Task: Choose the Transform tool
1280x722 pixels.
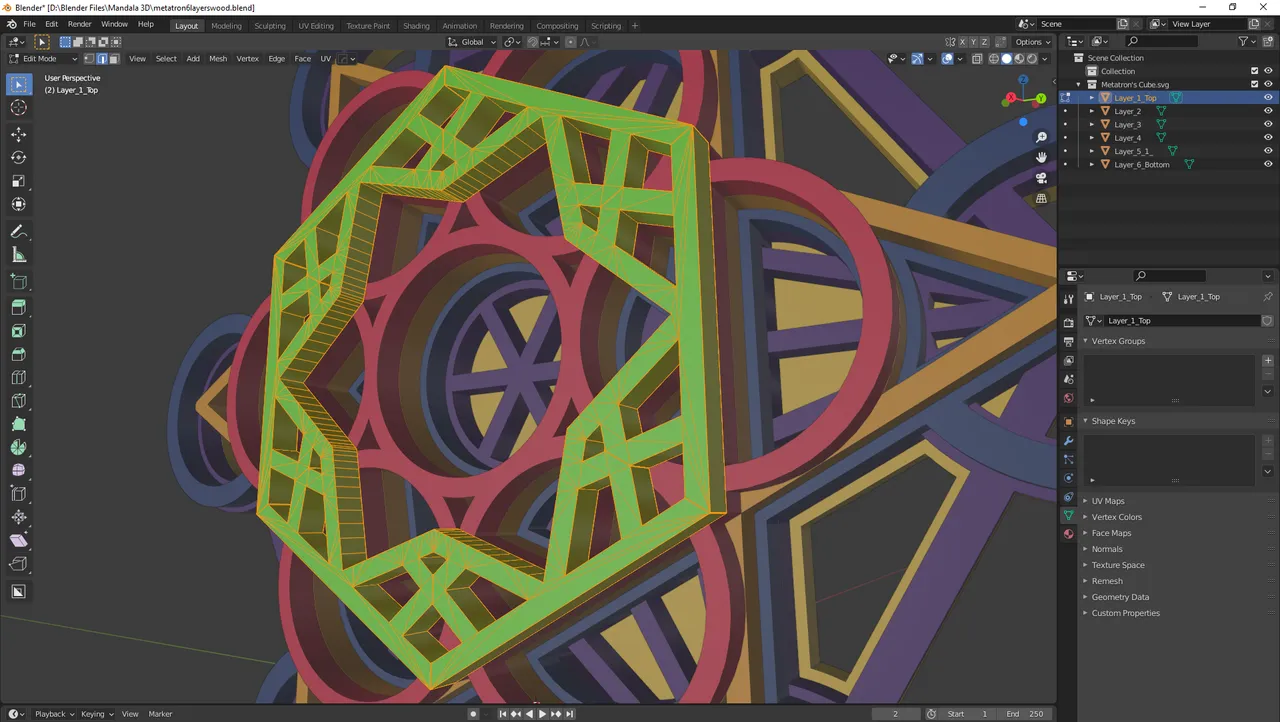Action: click(18, 204)
